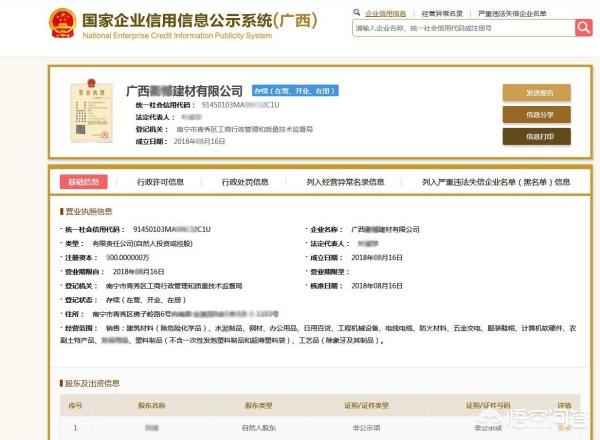The height and width of the screenshot is (440, 600).
Task: Switch to the 基础信息 tab
Action: (83, 182)
